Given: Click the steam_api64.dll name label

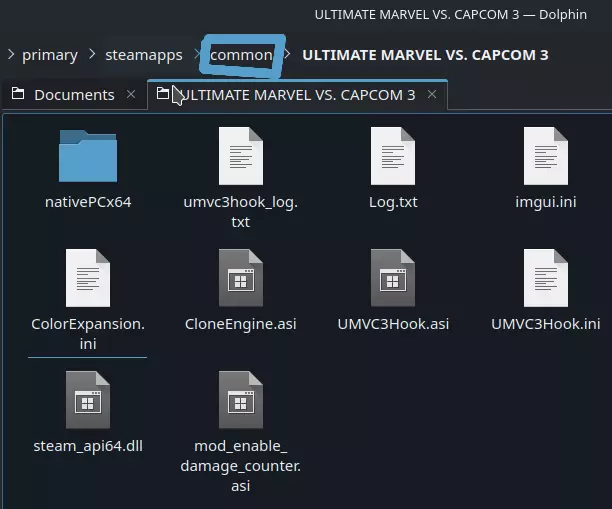Looking at the screenshot, I should (x=88, y=446).
